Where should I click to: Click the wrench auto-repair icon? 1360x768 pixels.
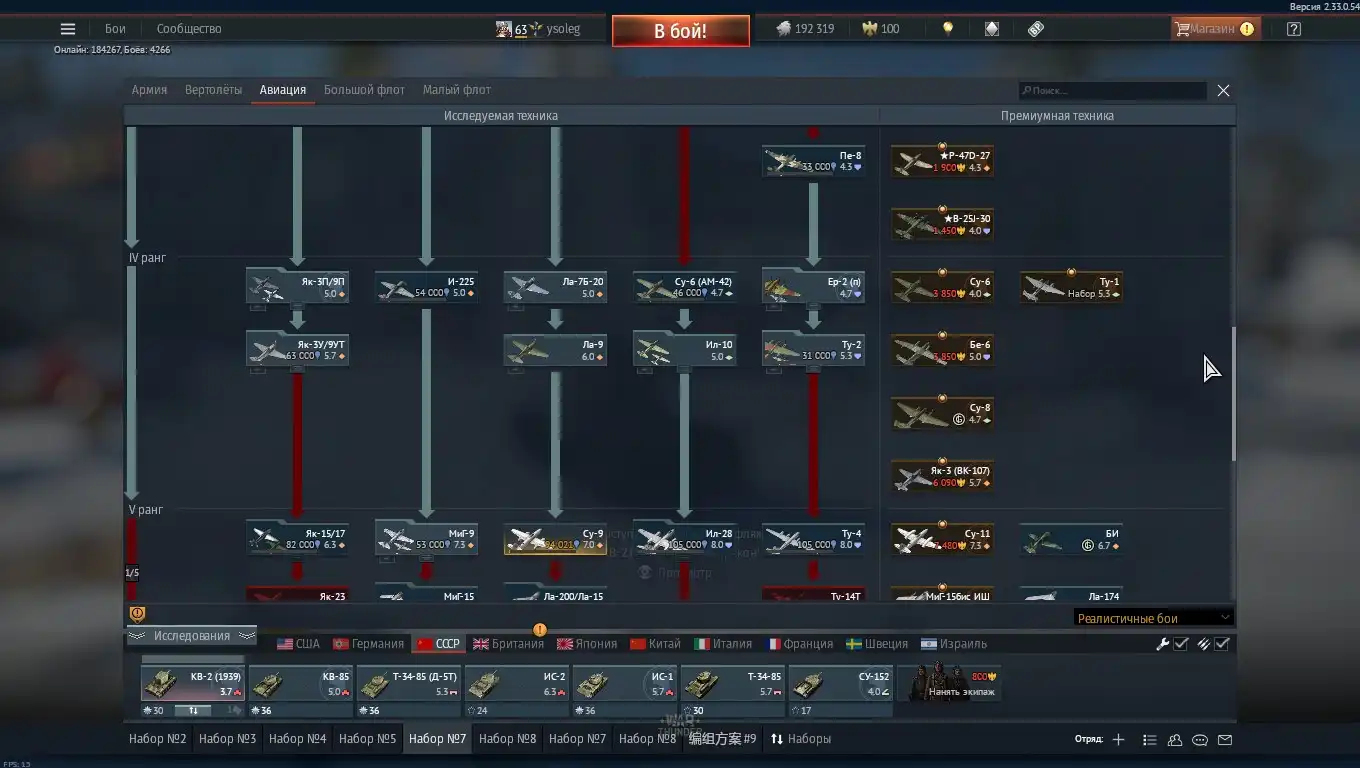coord(1162,644)
